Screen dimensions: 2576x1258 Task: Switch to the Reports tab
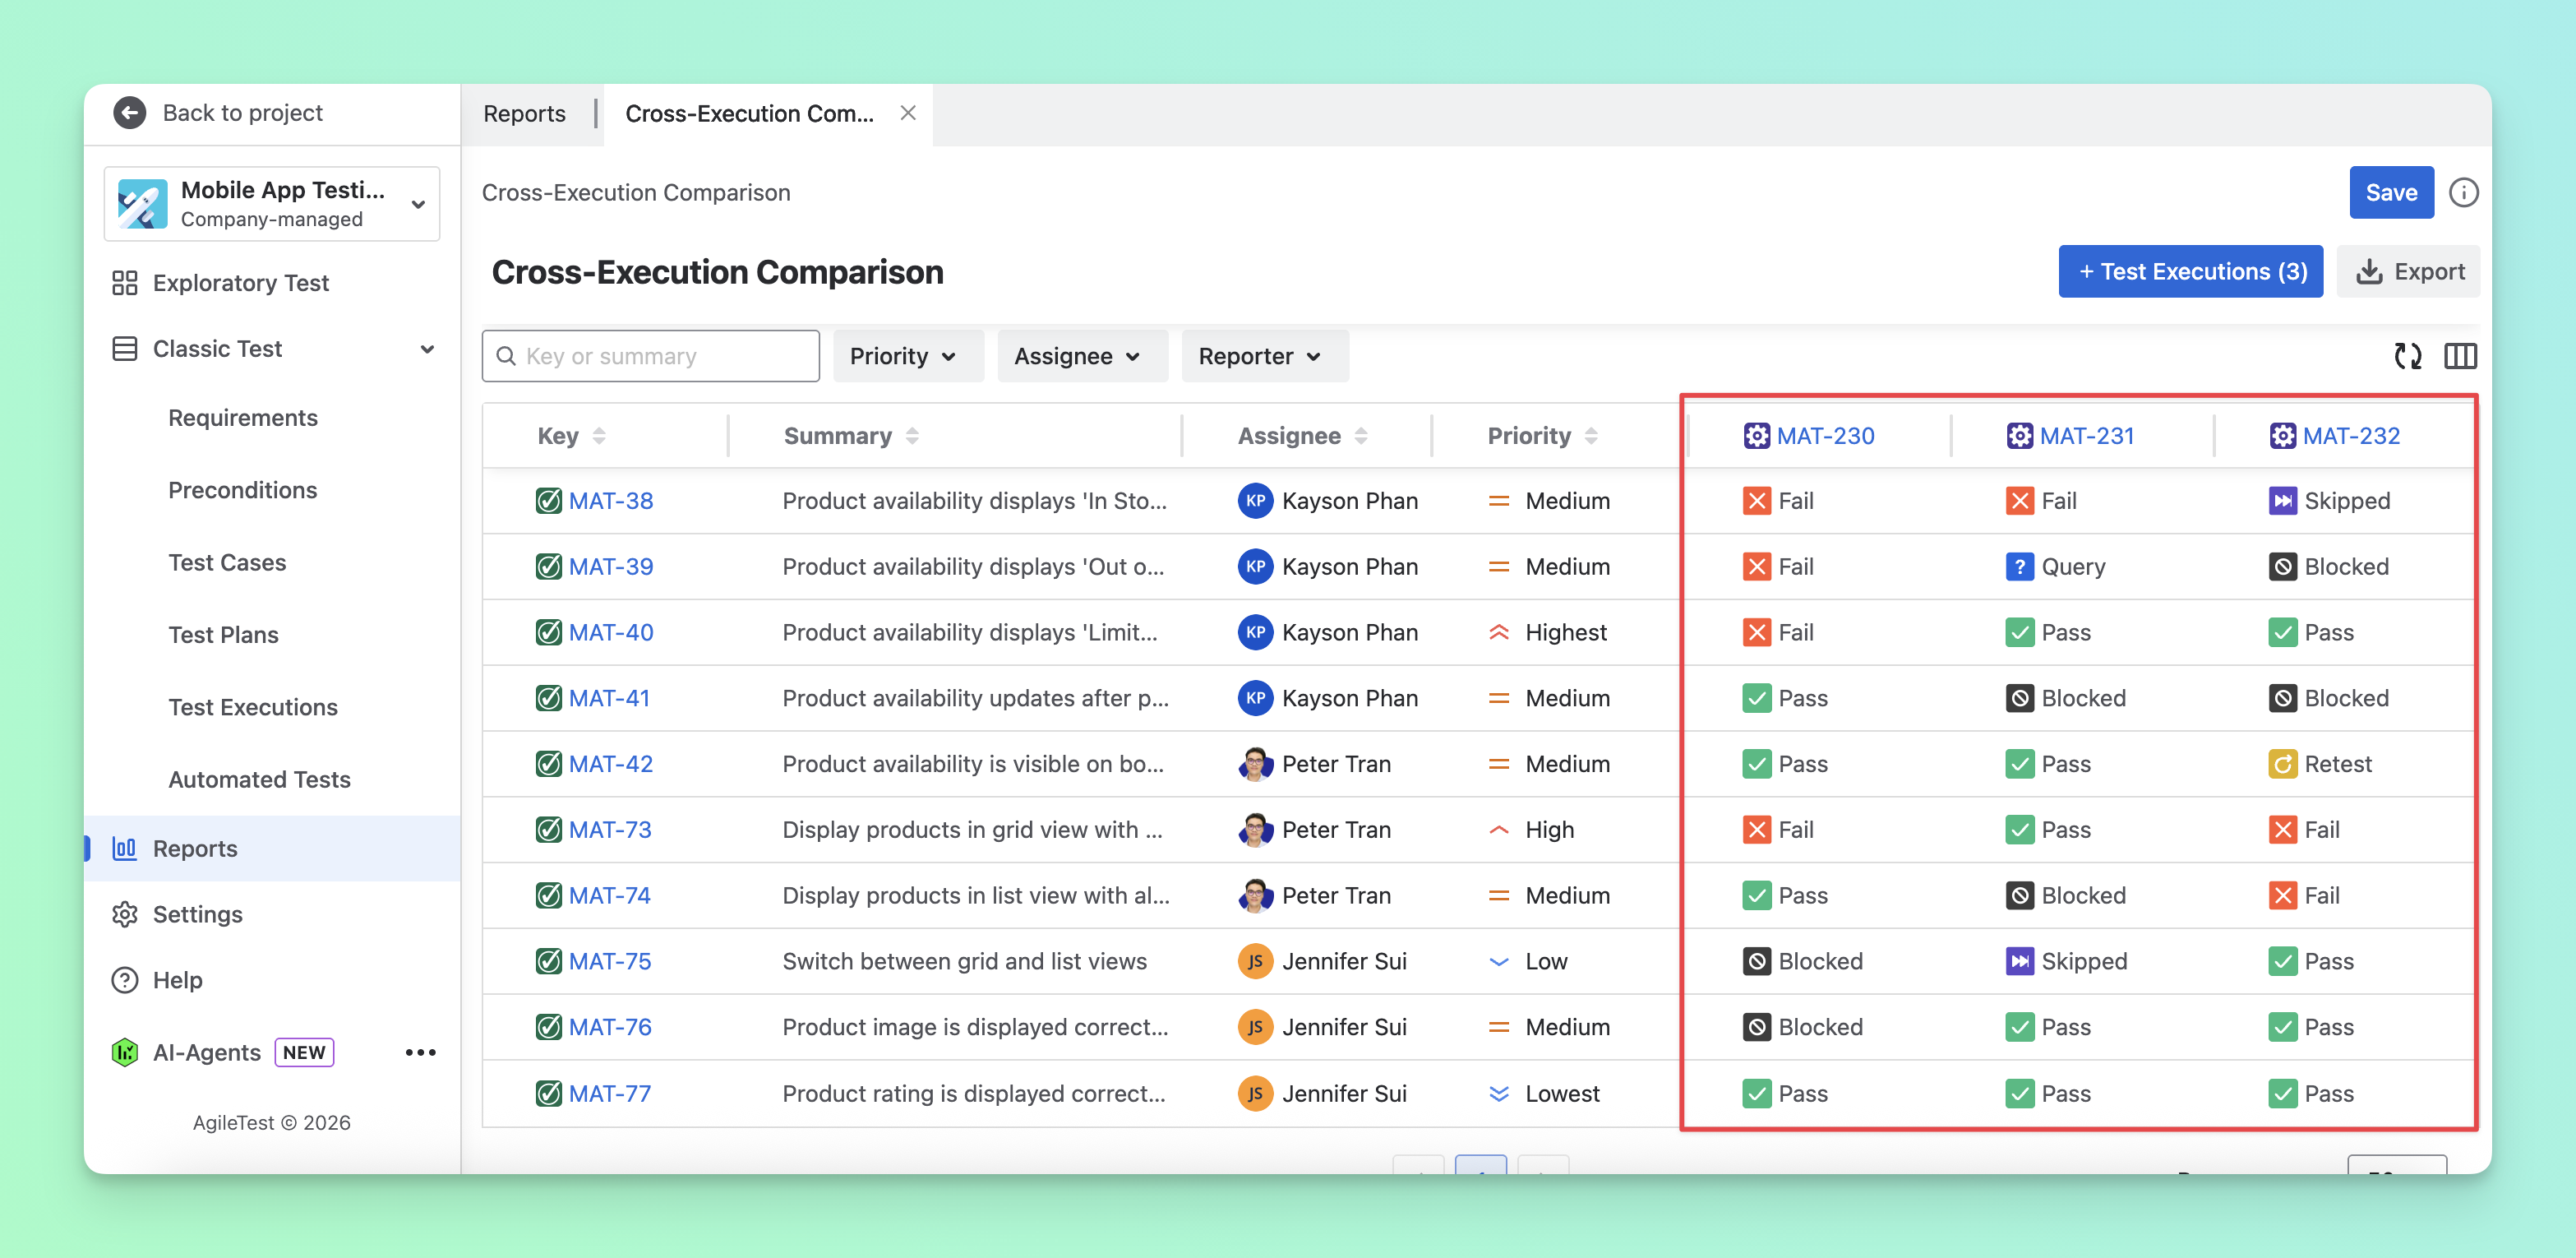[x=524, y=114]
